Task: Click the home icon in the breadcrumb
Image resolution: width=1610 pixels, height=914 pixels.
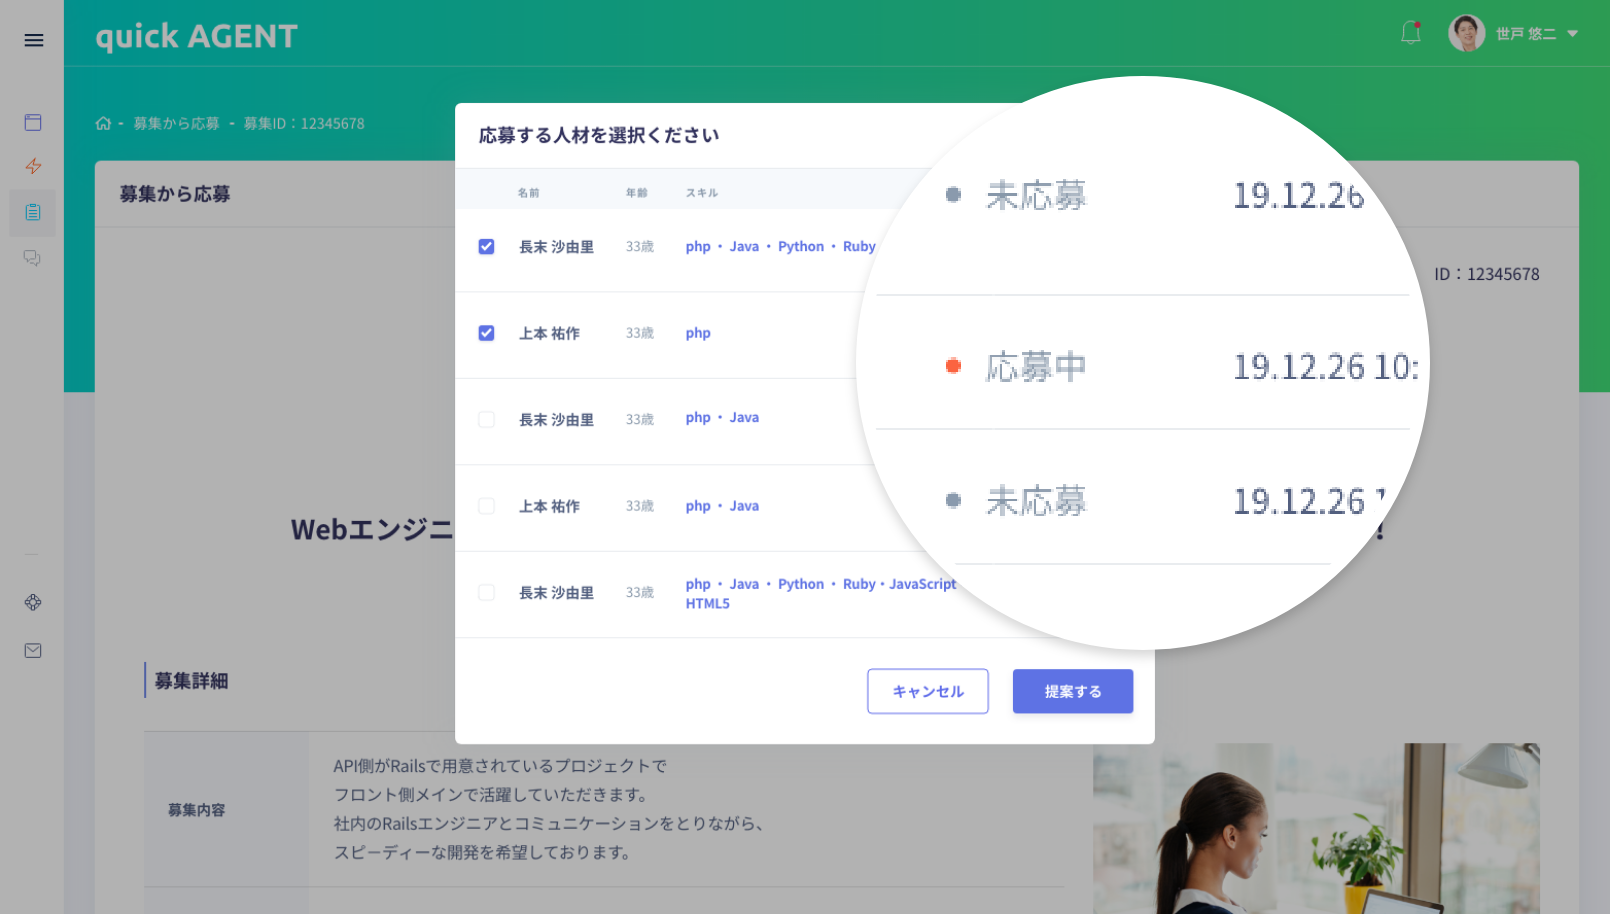Action: click(103, 122)
